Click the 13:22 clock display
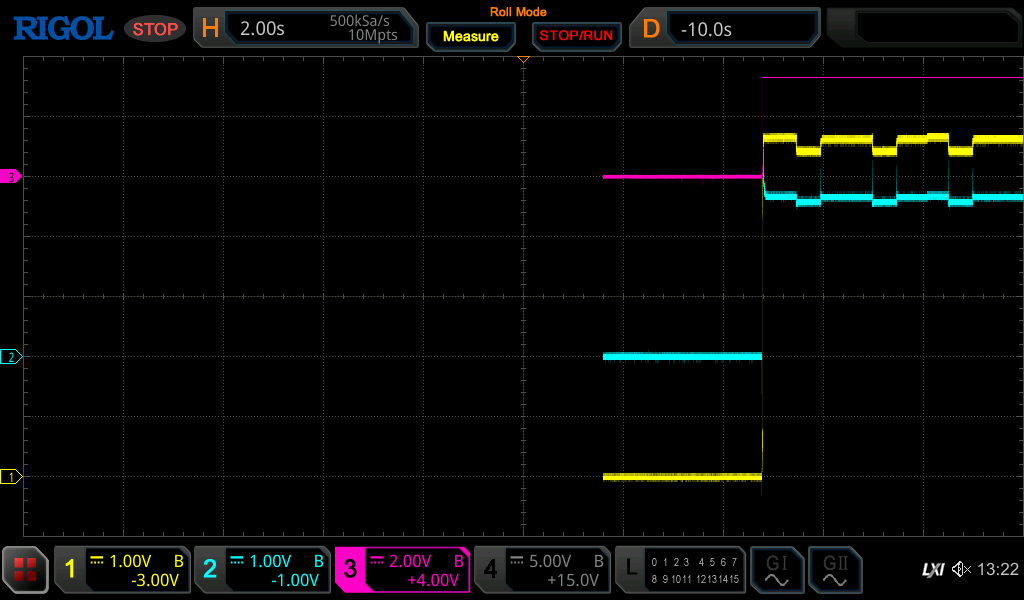1024x600 pixels. pyautogui.click(x=998, y=569)
